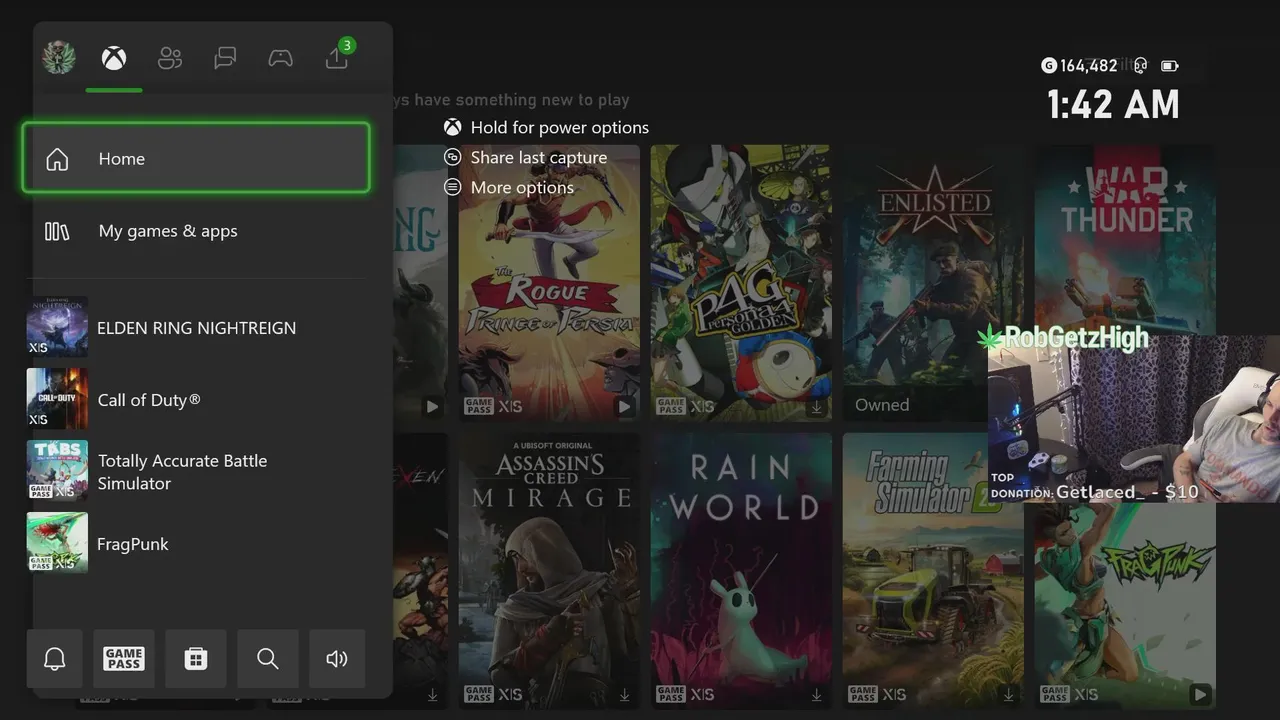Open the People tab in the guide
This screenshot has height=720, width=1280.
pos(170,58)
